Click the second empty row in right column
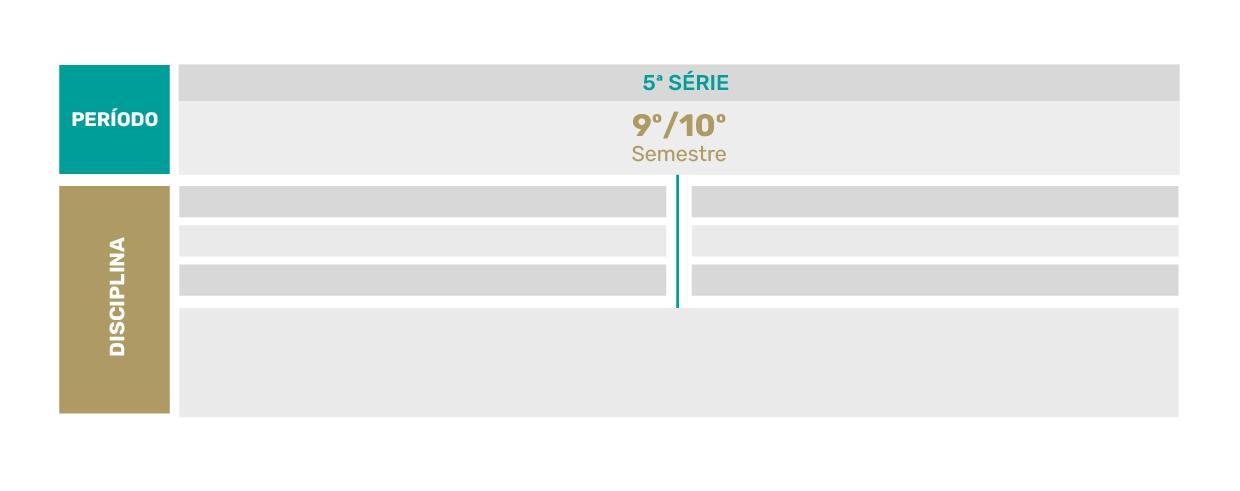 (935, 241)
